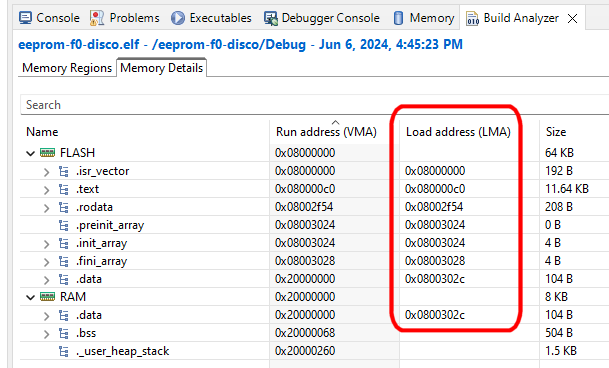Click the .fini_array section icon
Image resolution: width=609 pixels, height=368 pixels.
pyautogui.click(x=64, y=261)
